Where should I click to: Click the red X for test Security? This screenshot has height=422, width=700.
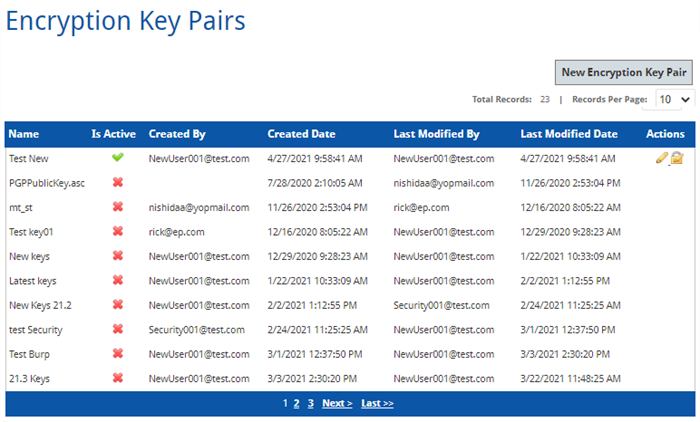tap(118, 329)
